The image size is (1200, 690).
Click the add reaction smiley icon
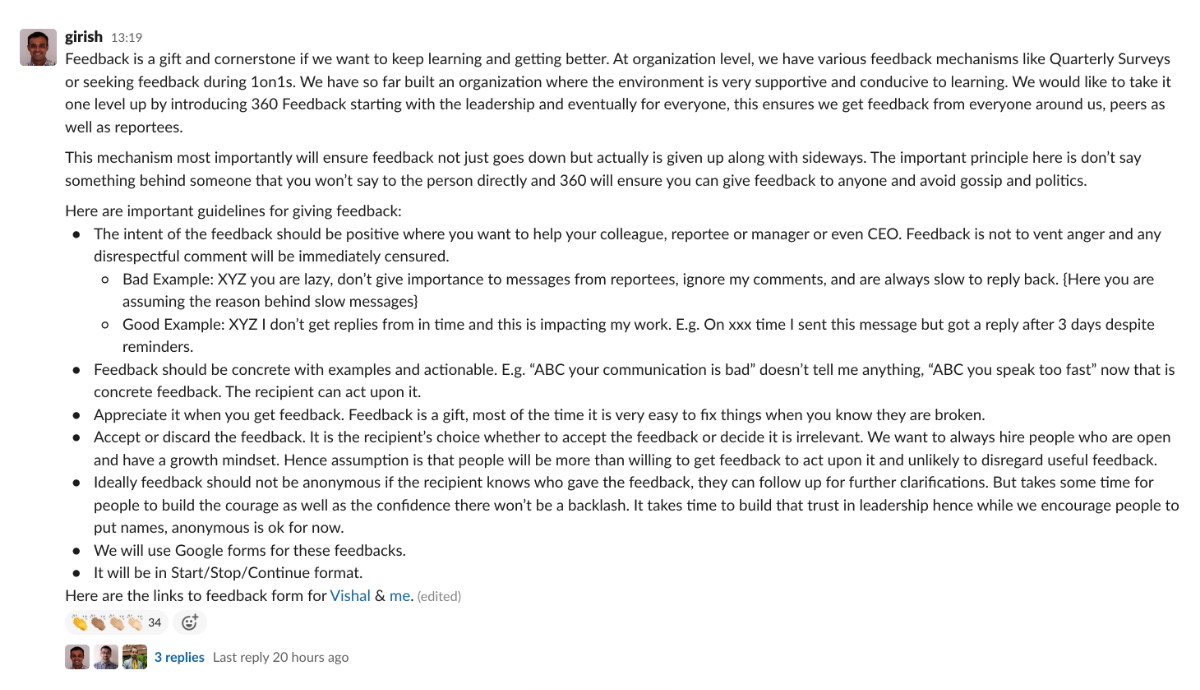(189, 622)
